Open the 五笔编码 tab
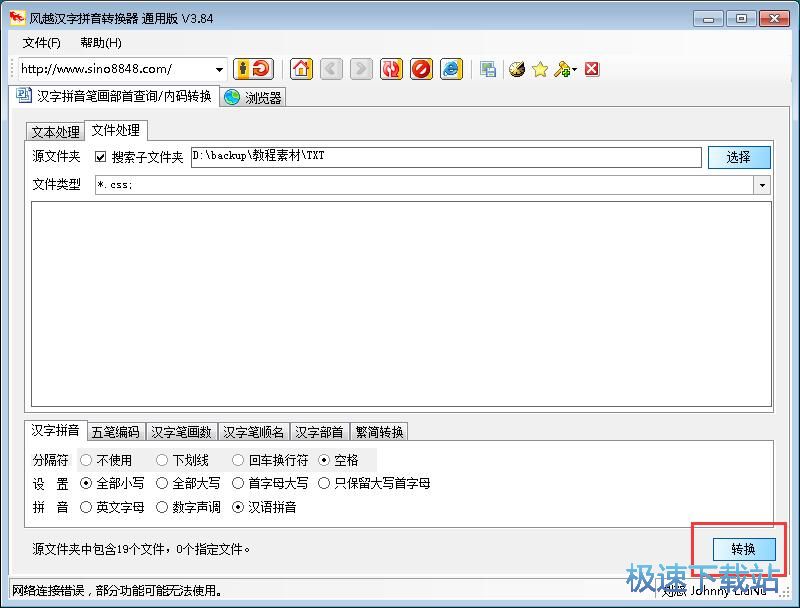800x608 pixels. (116, 432)
